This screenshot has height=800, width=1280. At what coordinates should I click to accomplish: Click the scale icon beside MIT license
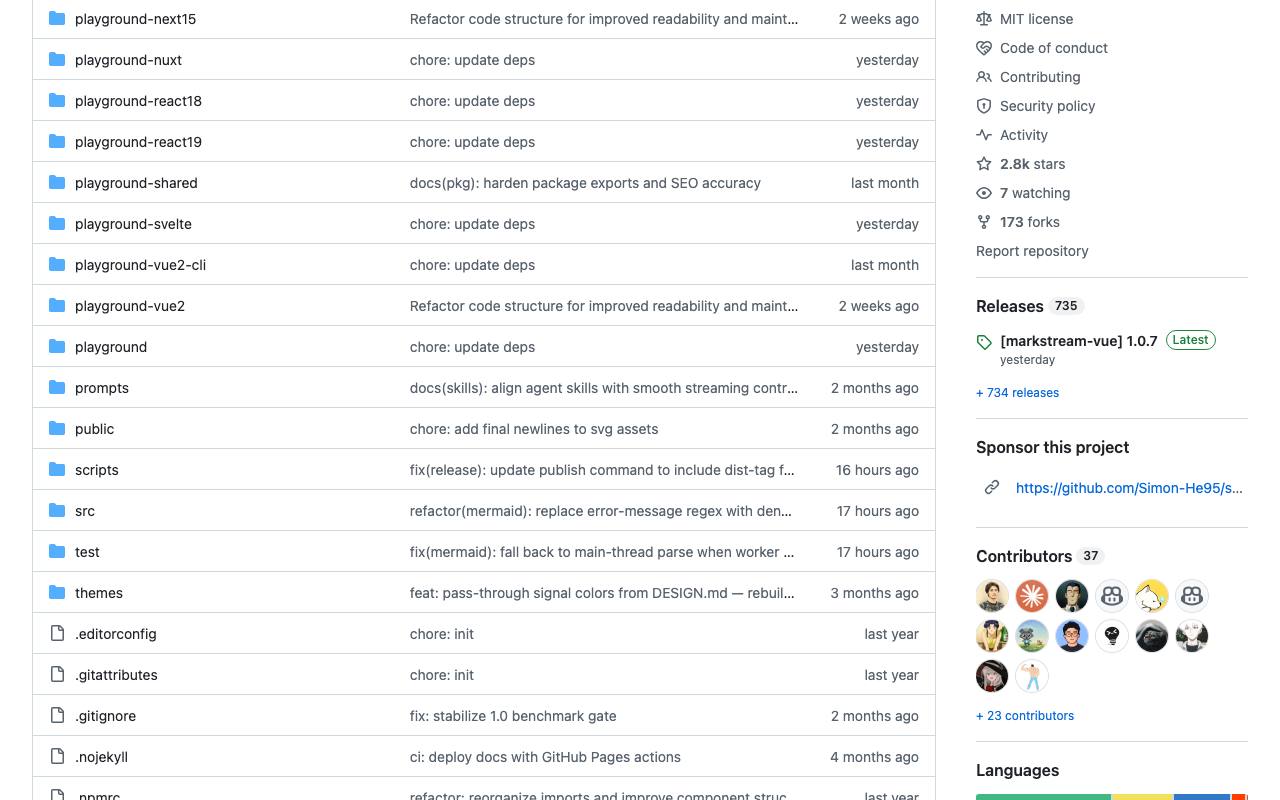click(984, 19)
